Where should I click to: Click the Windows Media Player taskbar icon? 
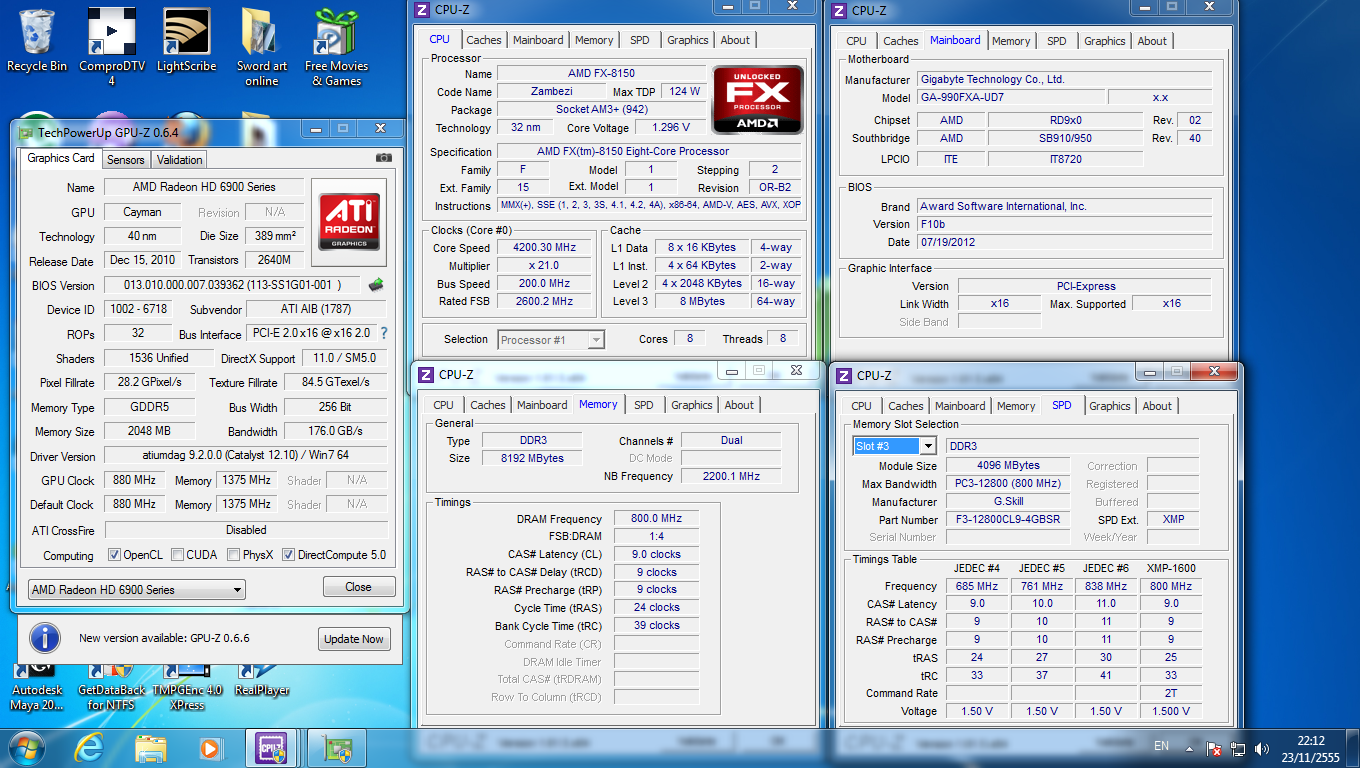(210, 747)
